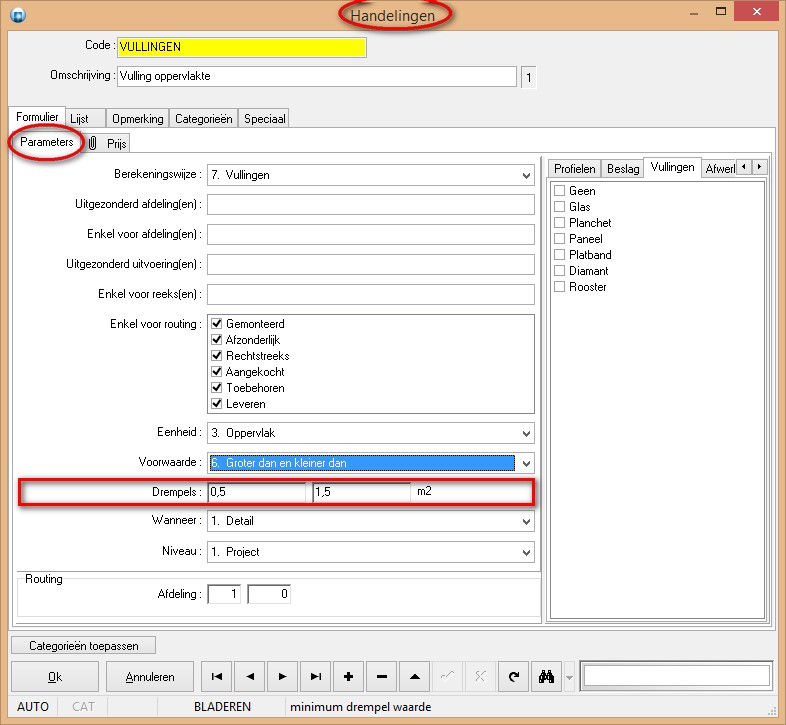
Task: Toggle the Afzonderlijk routing checkbox
Action: pos(217,339)
